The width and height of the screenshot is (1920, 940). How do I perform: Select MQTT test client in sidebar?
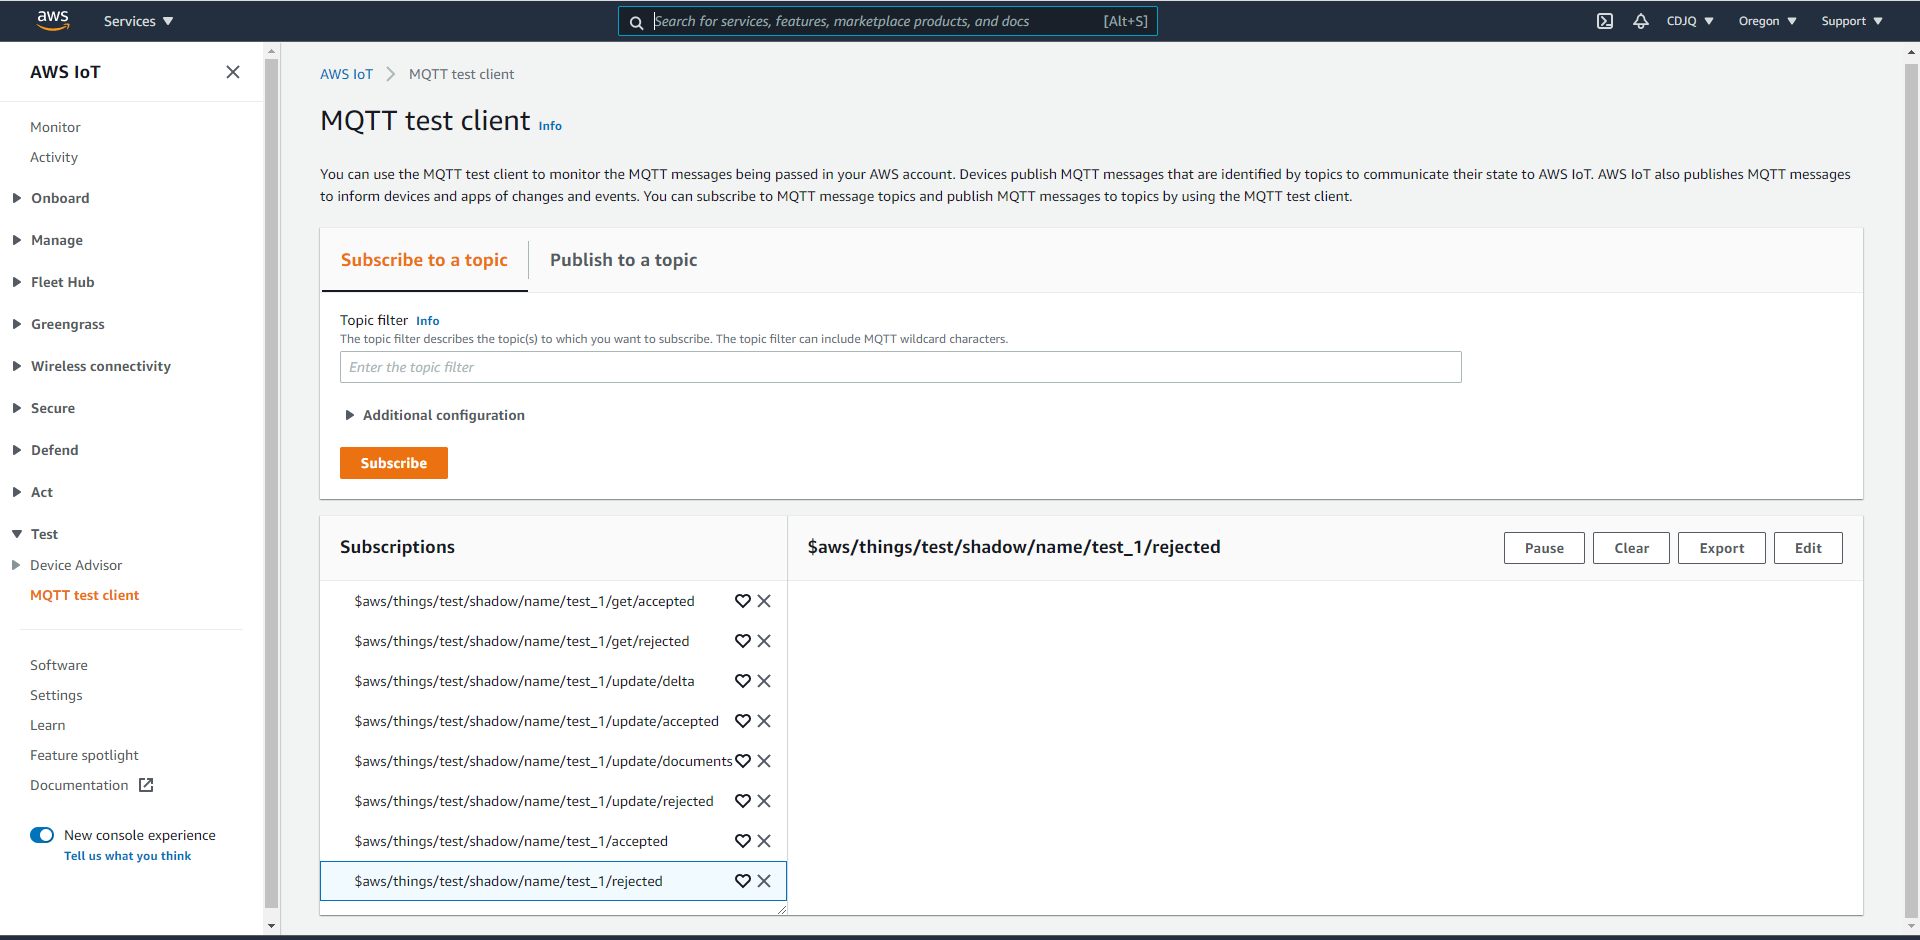(x=84, y=595)
